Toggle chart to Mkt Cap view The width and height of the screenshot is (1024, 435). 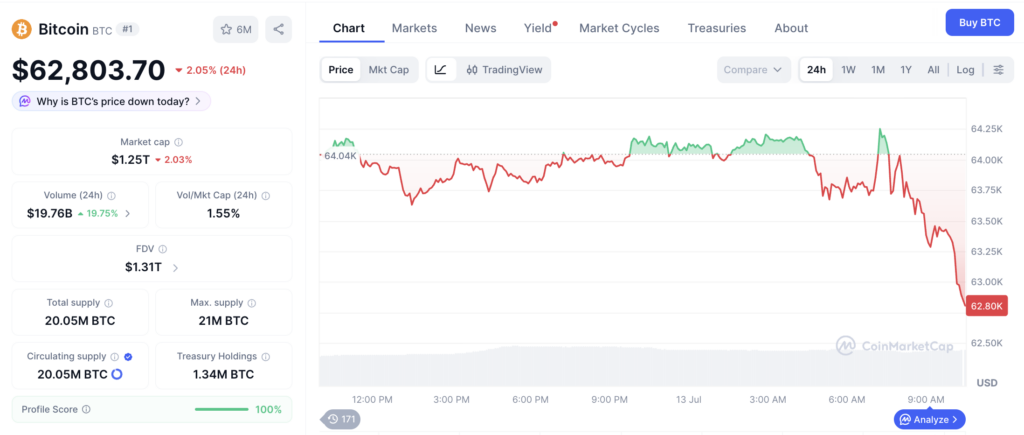click(x=389, y=70)
